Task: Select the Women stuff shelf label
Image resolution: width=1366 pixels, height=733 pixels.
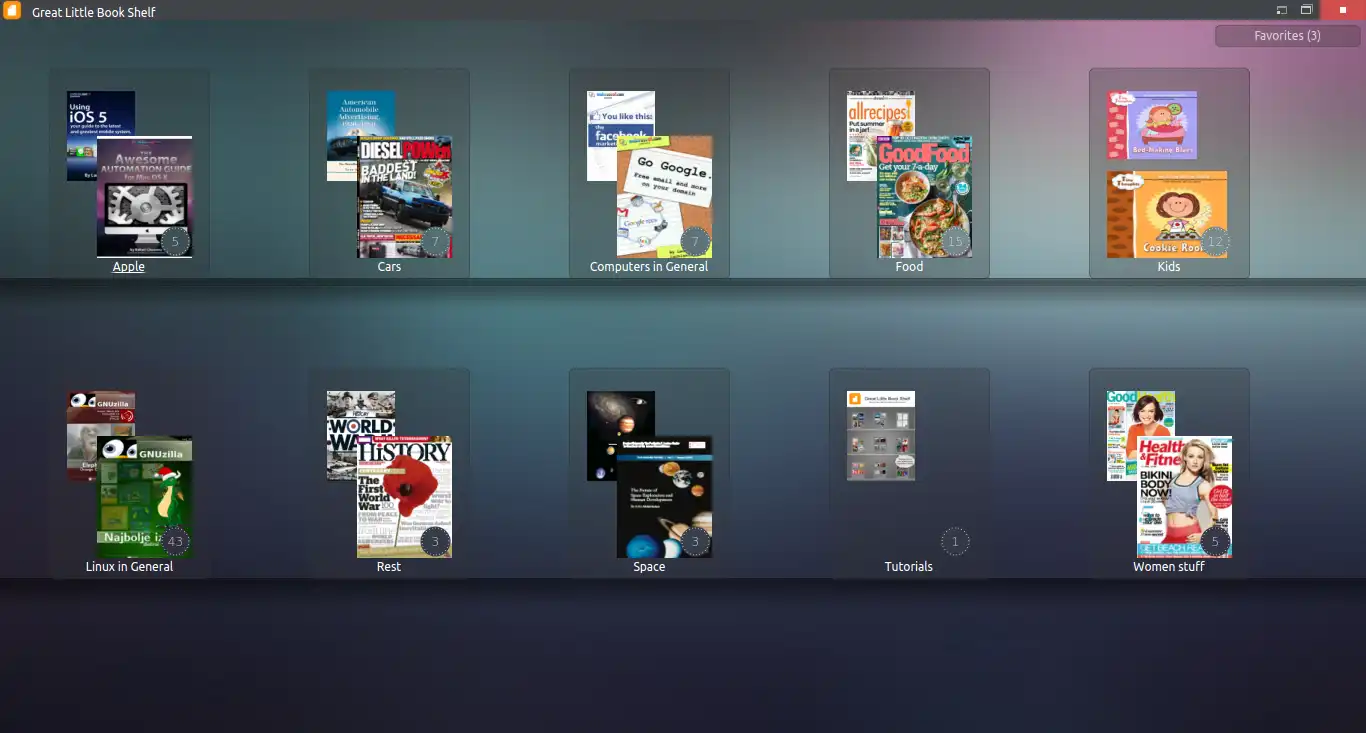Action: pyautogui.click(x=1169, y=567)
